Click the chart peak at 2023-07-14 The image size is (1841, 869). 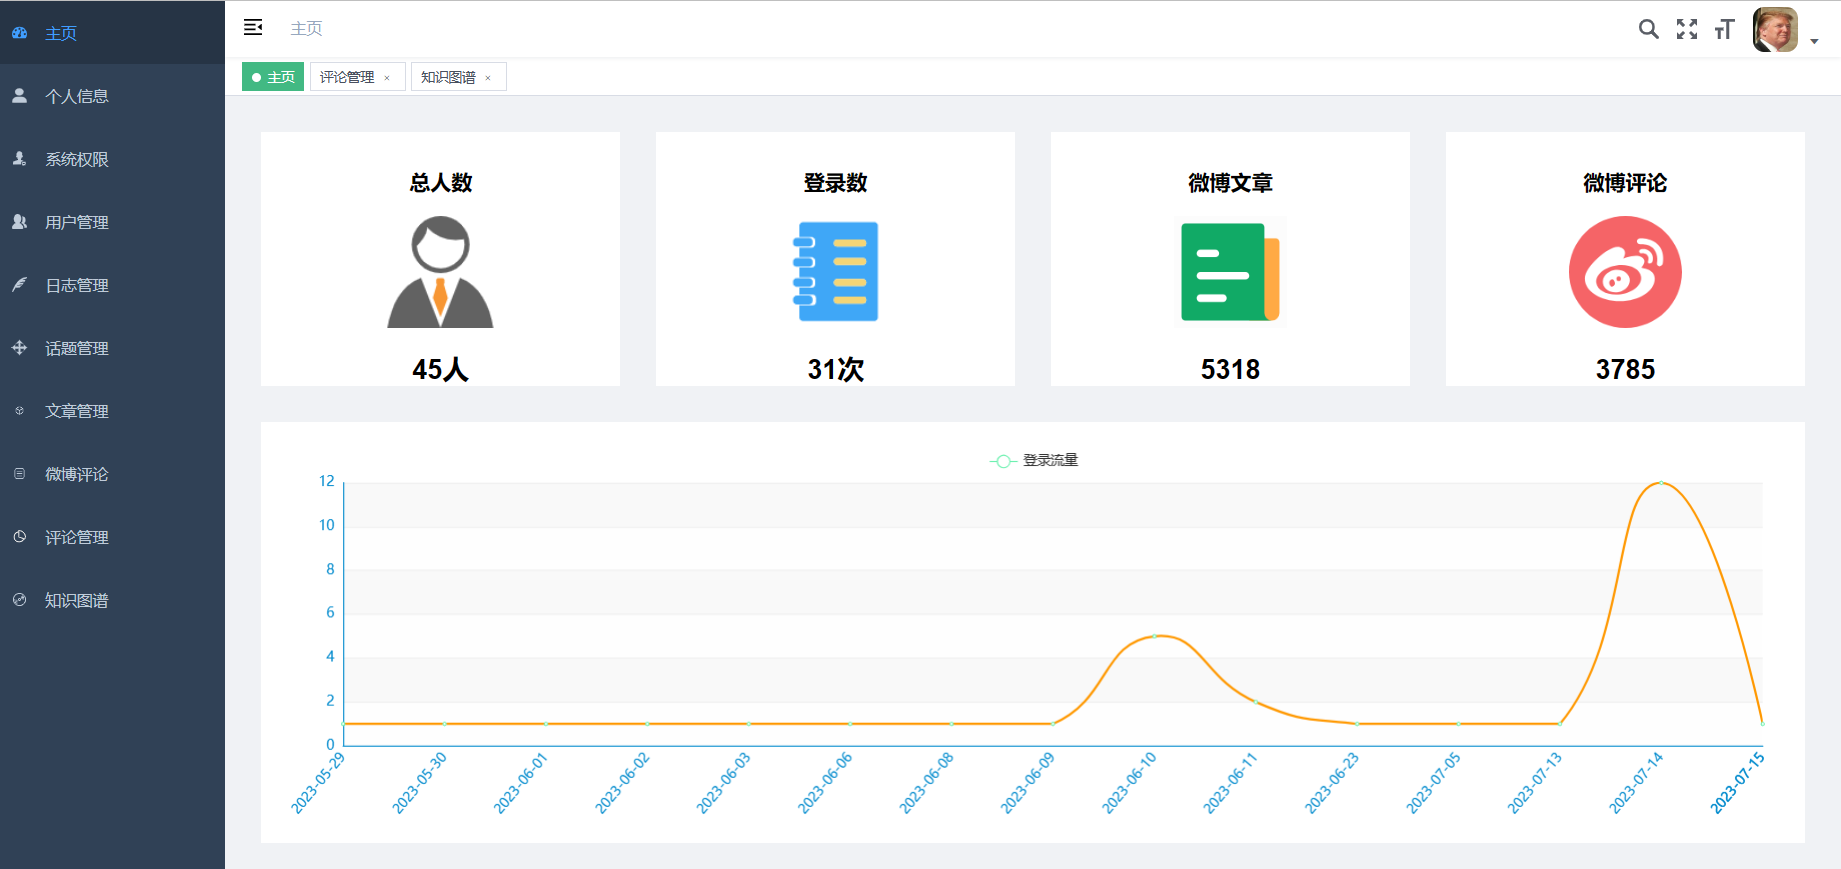(1661, 483)
